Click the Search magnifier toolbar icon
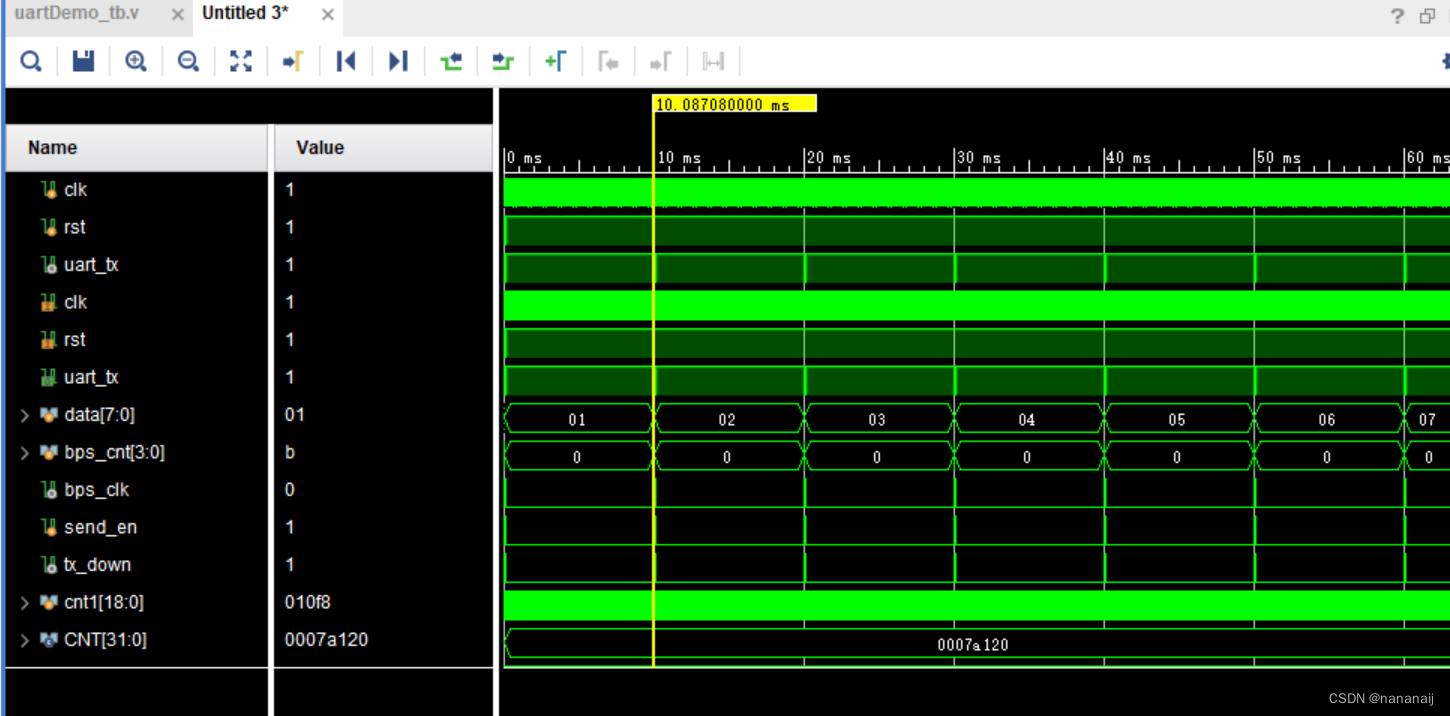This screenshot has height=716, width=1450. pos(31,62)
